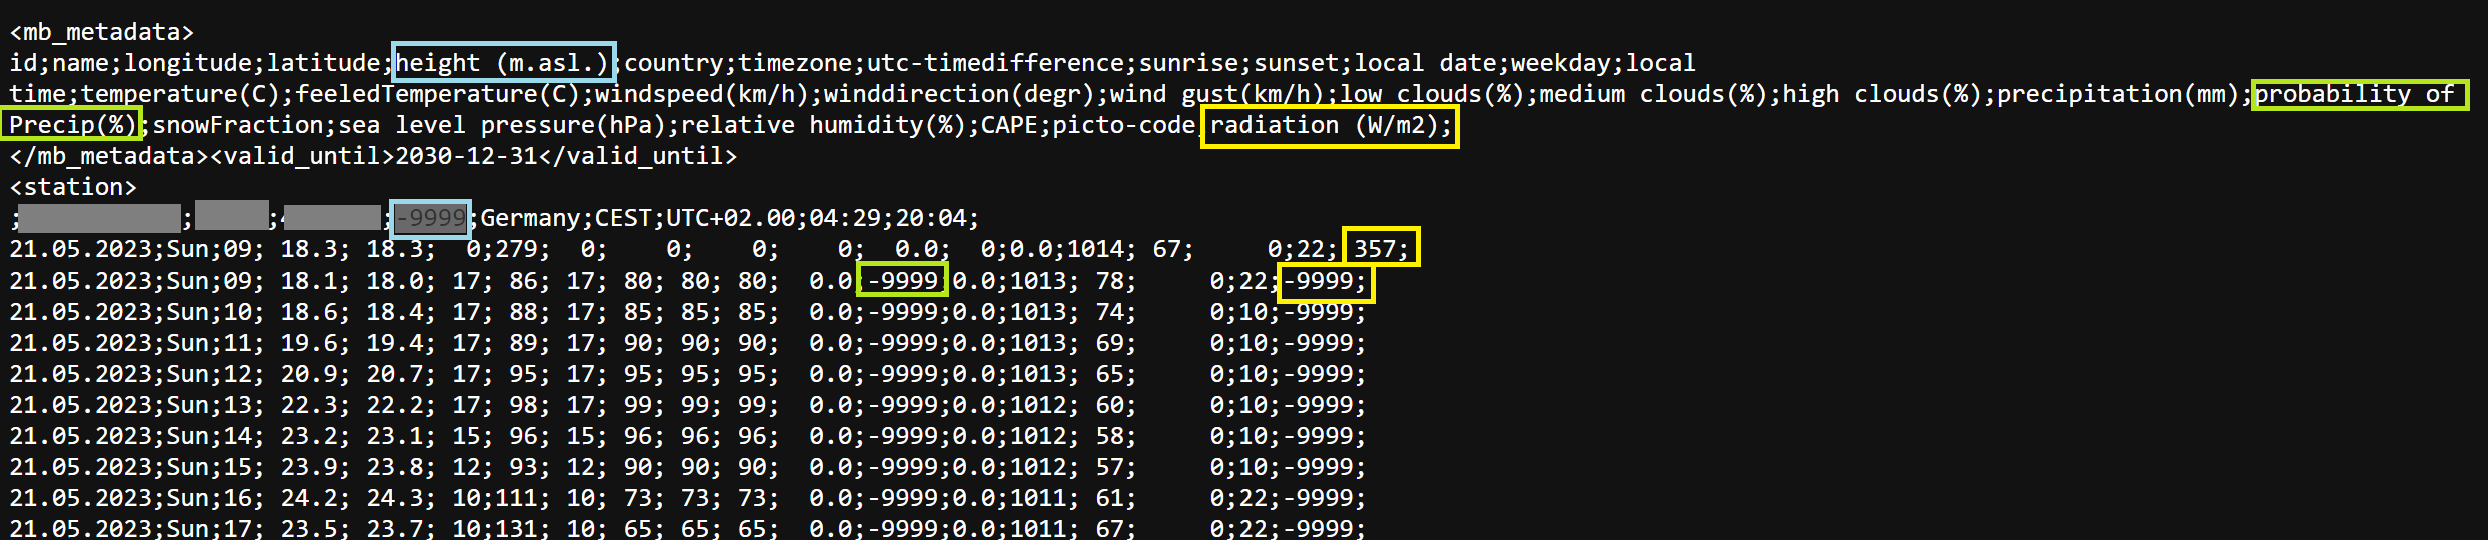Click the opening <mb_metadata> tag

pyautogui.click(x=102, y=32)
